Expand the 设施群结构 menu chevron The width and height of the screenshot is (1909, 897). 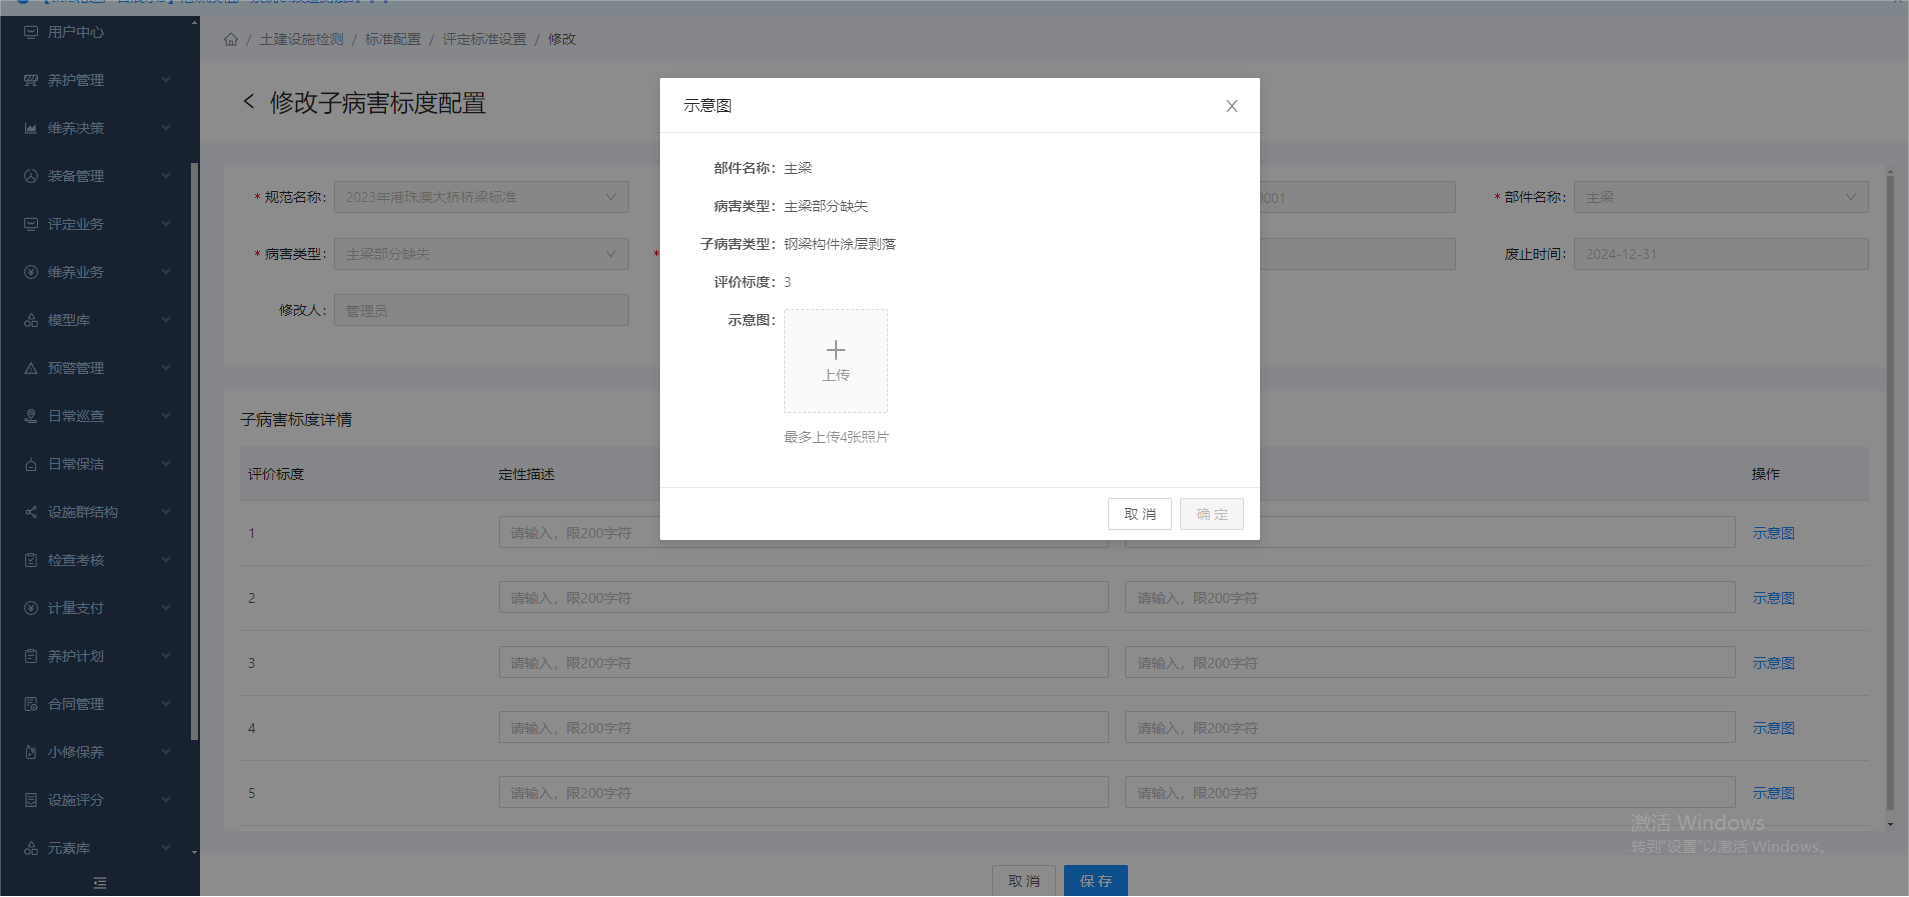pyautogui.click(x=166, y=512)
